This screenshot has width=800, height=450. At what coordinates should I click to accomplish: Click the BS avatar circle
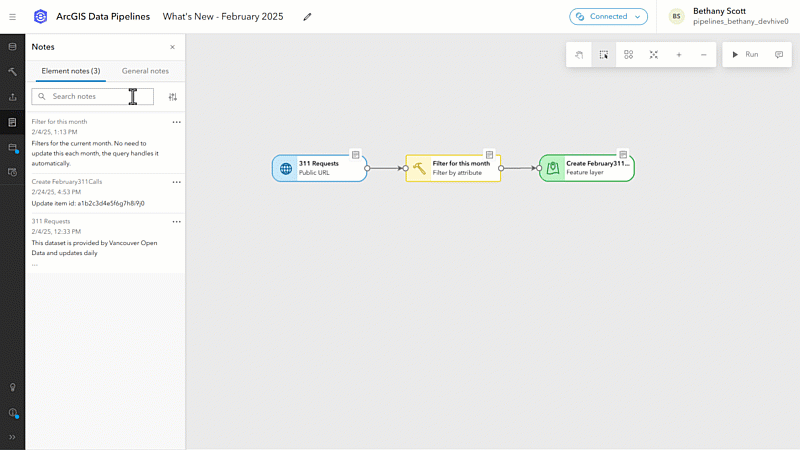point(677,16)
